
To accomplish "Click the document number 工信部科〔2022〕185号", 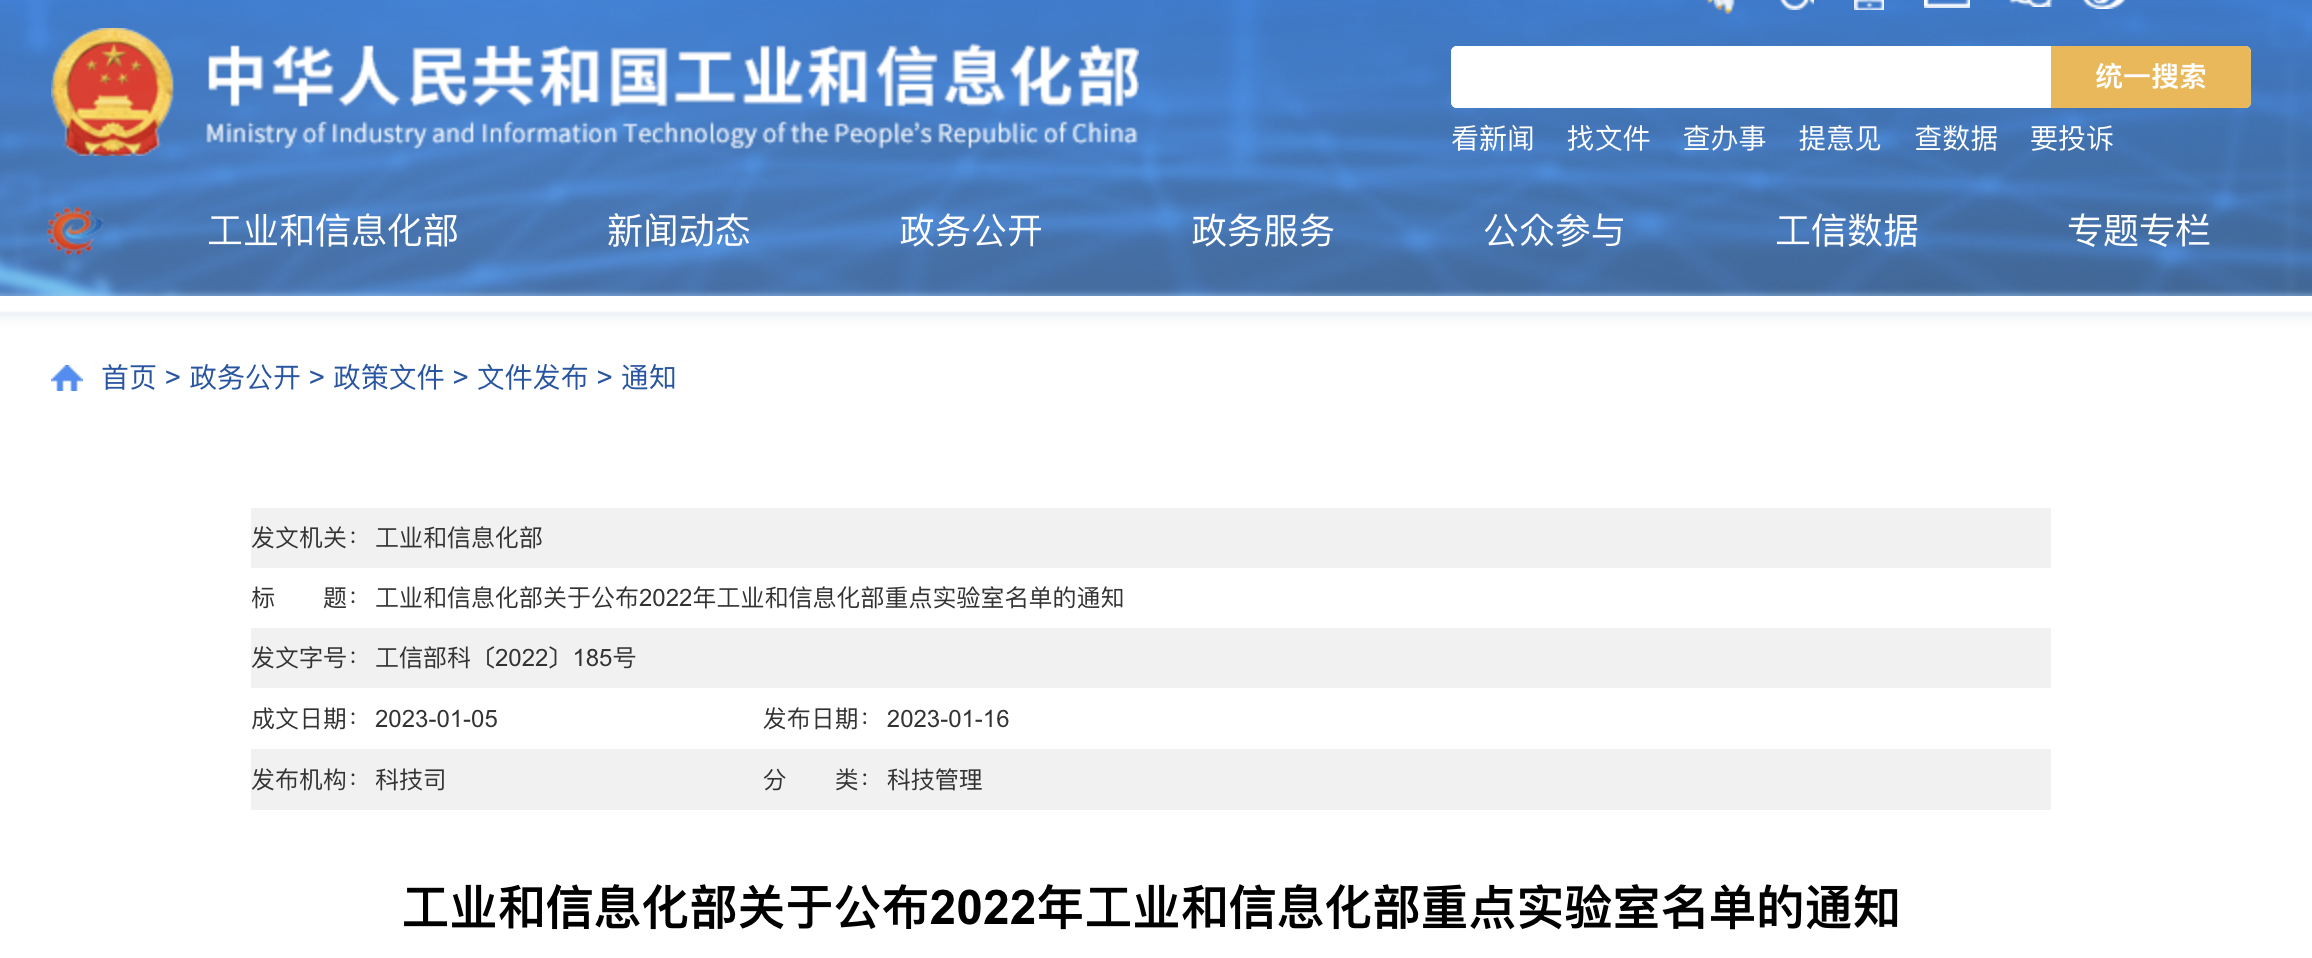I will [505, 658].
